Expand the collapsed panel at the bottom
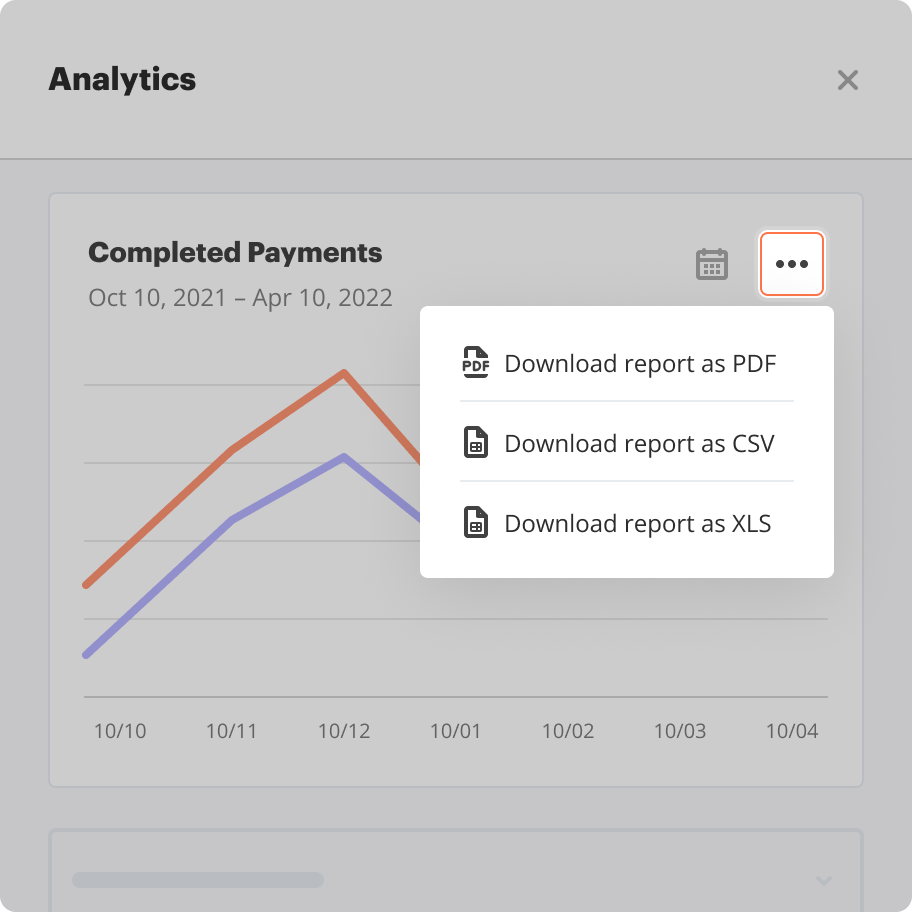Viewport: 912px width, 912px height. (x=456, y=880)
